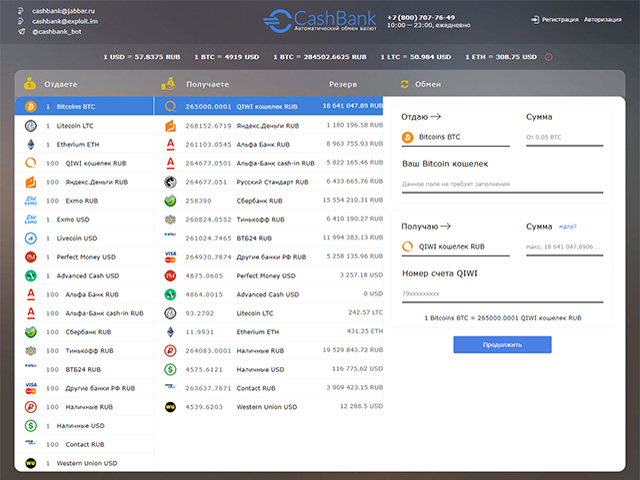
Task: Select Etherium ETH 11.9931 to receive
Action: point(269,332)
